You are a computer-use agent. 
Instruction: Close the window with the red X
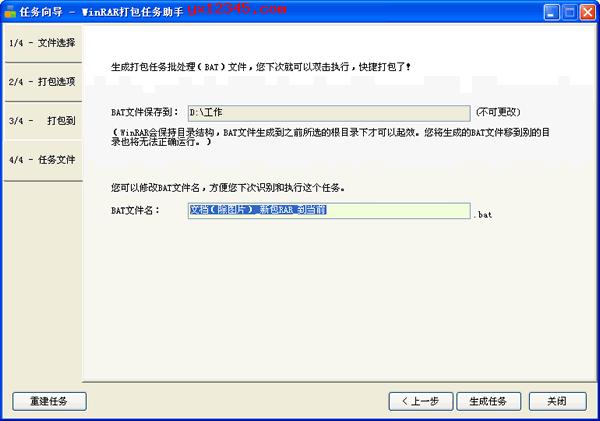587,13
